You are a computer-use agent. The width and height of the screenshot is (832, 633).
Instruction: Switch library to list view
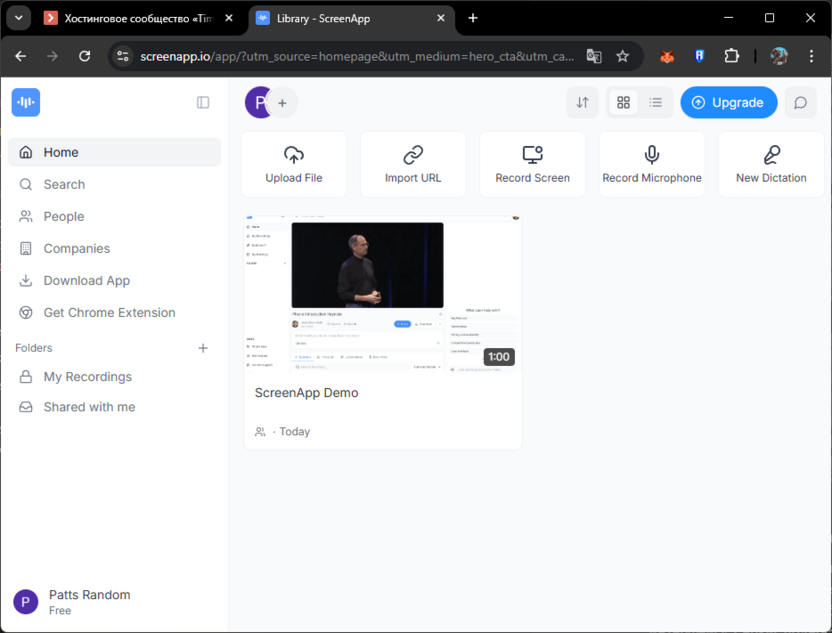(x=655, y=102)
